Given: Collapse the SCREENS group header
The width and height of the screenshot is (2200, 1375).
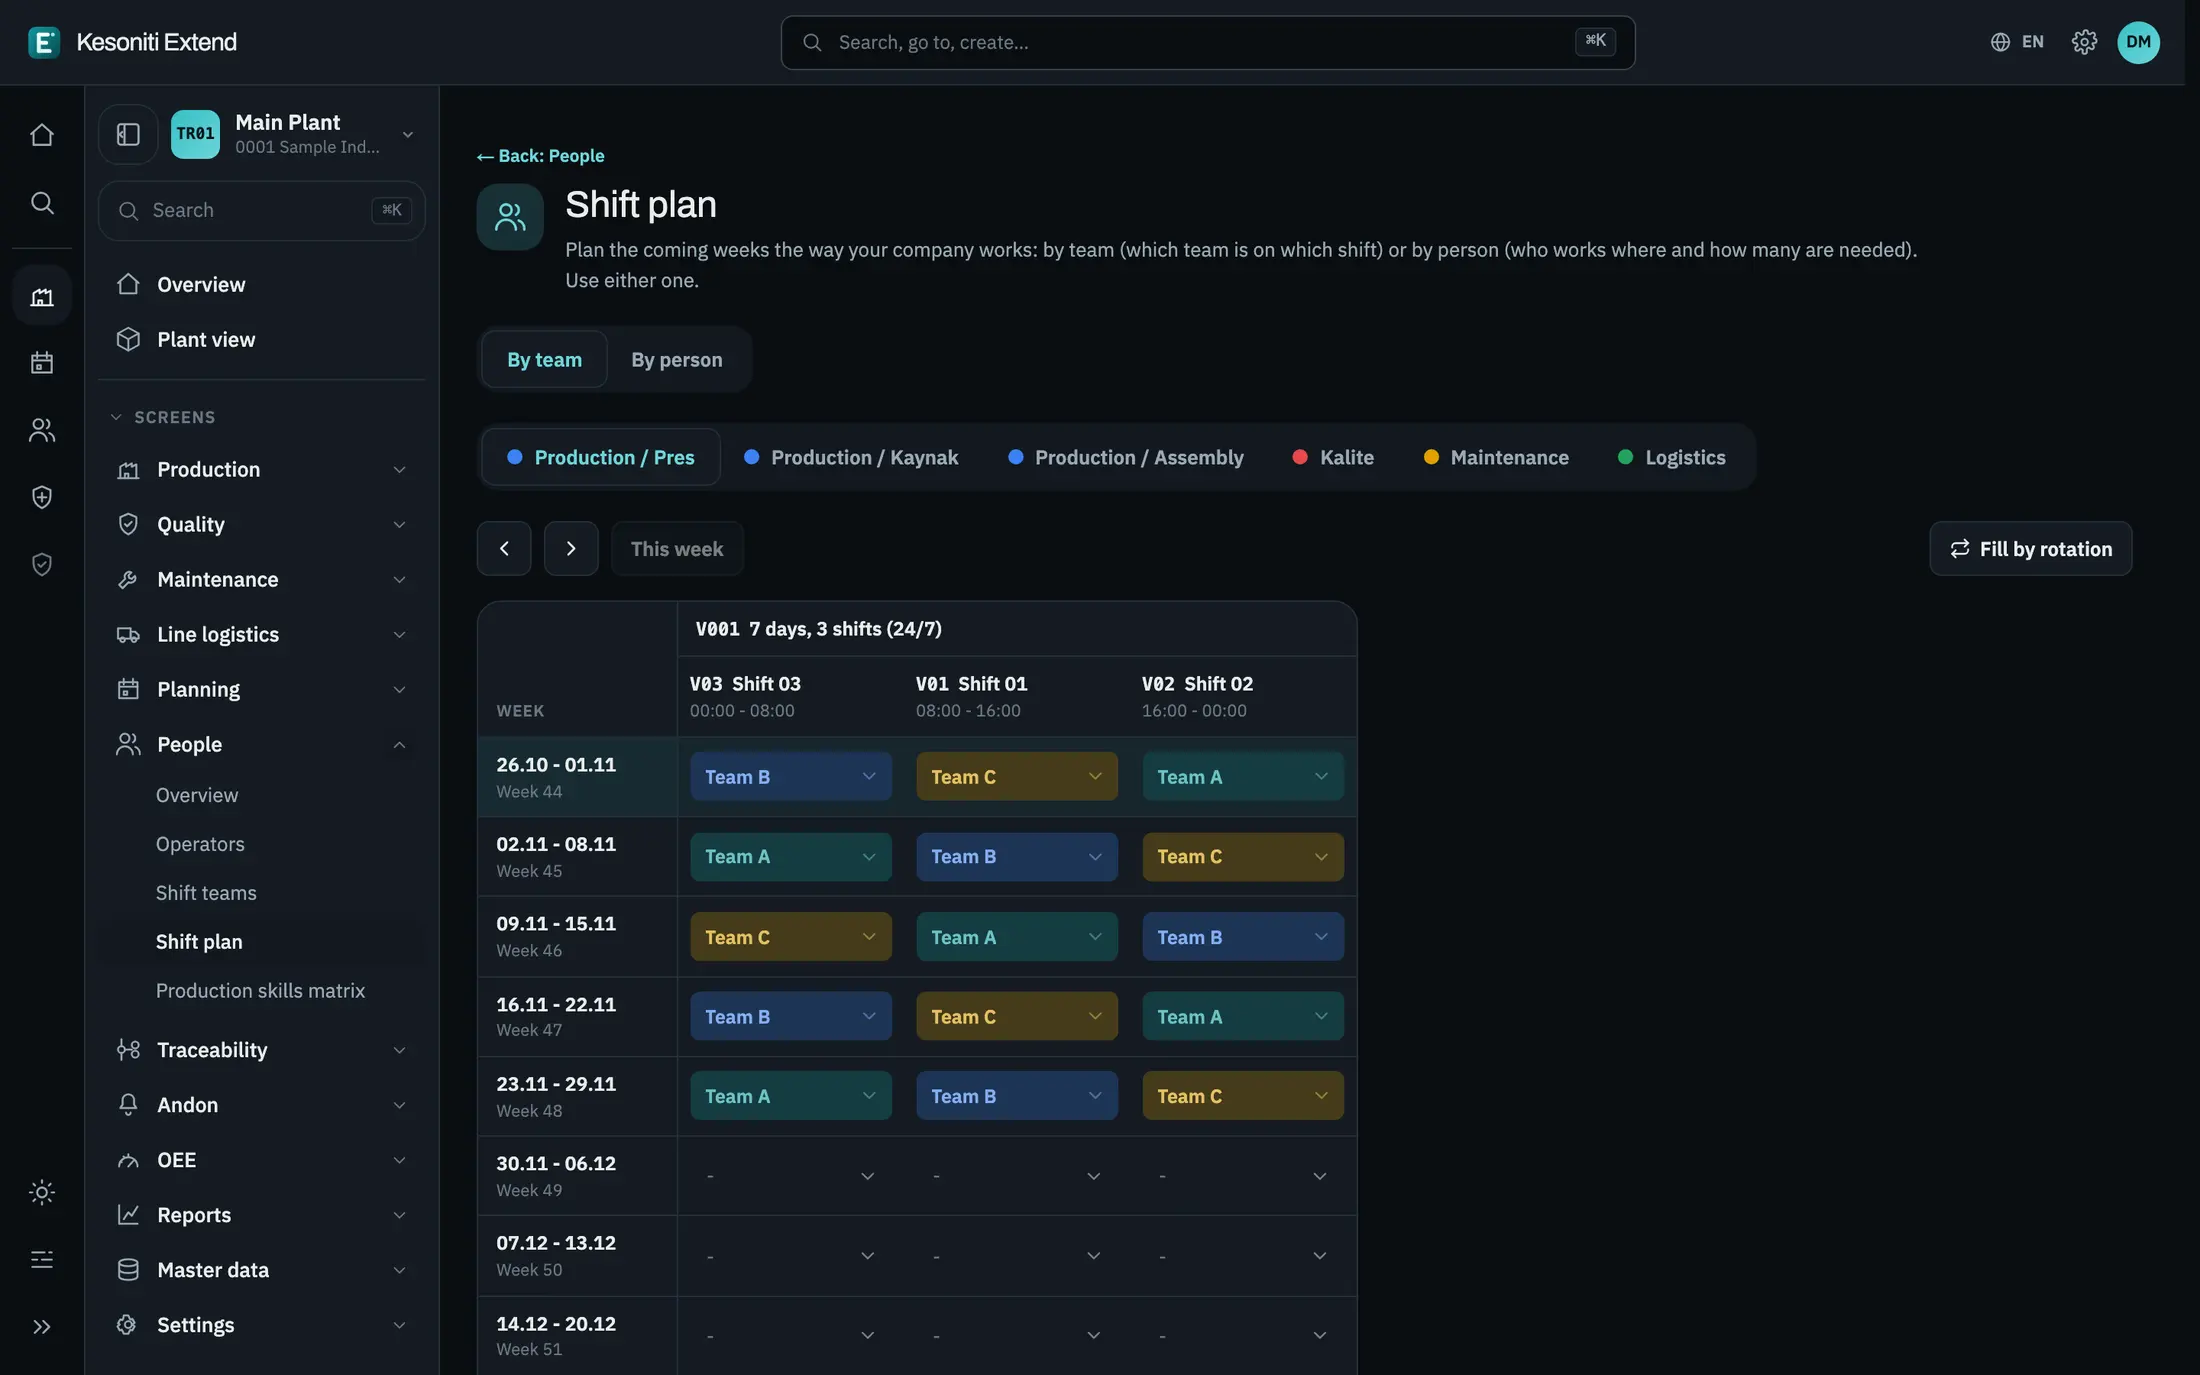Looking at the screenshot, I should point(164,417).
